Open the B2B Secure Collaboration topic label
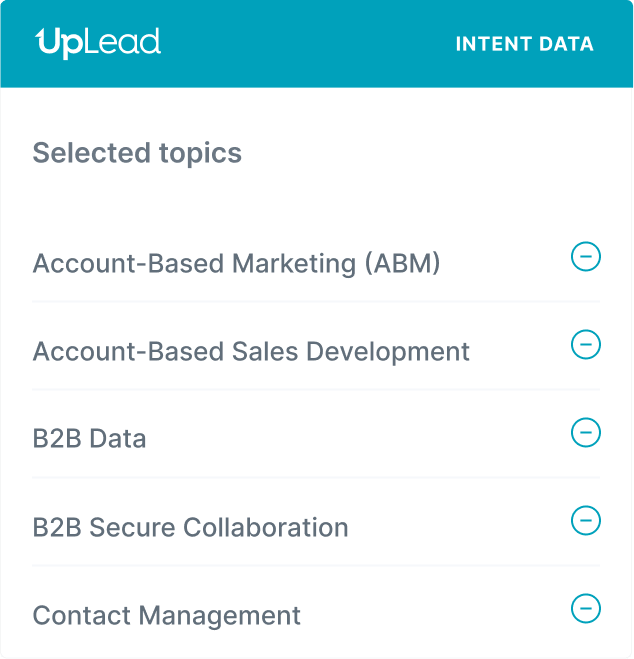Image resolution: width=634 pixels, height=659 pixels. (190, 527)
